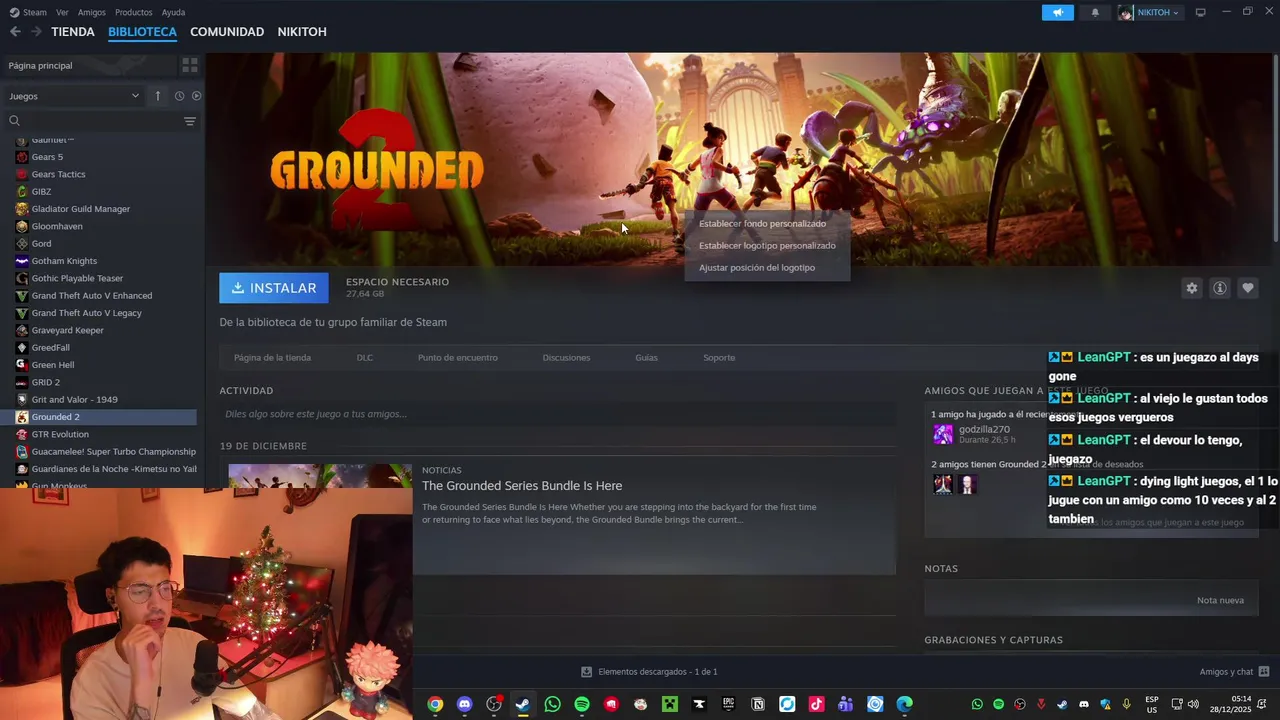Select Establecer logotipo personalizado
This screenshot has width=1280, height=720.
click(767, 246)
